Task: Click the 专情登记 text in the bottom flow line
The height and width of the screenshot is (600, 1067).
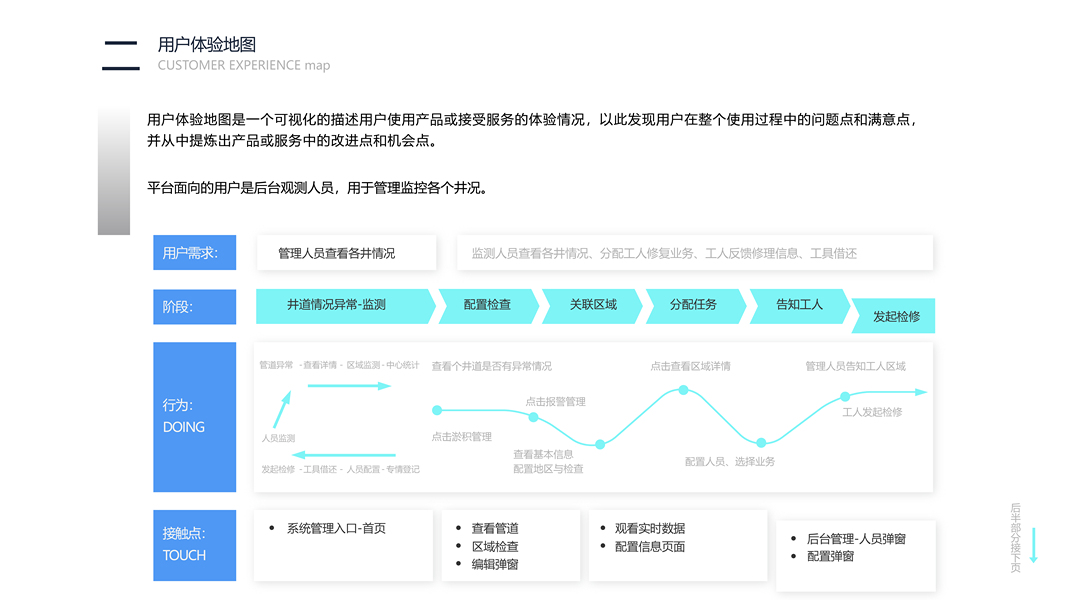Action: [x=403, y=469]
